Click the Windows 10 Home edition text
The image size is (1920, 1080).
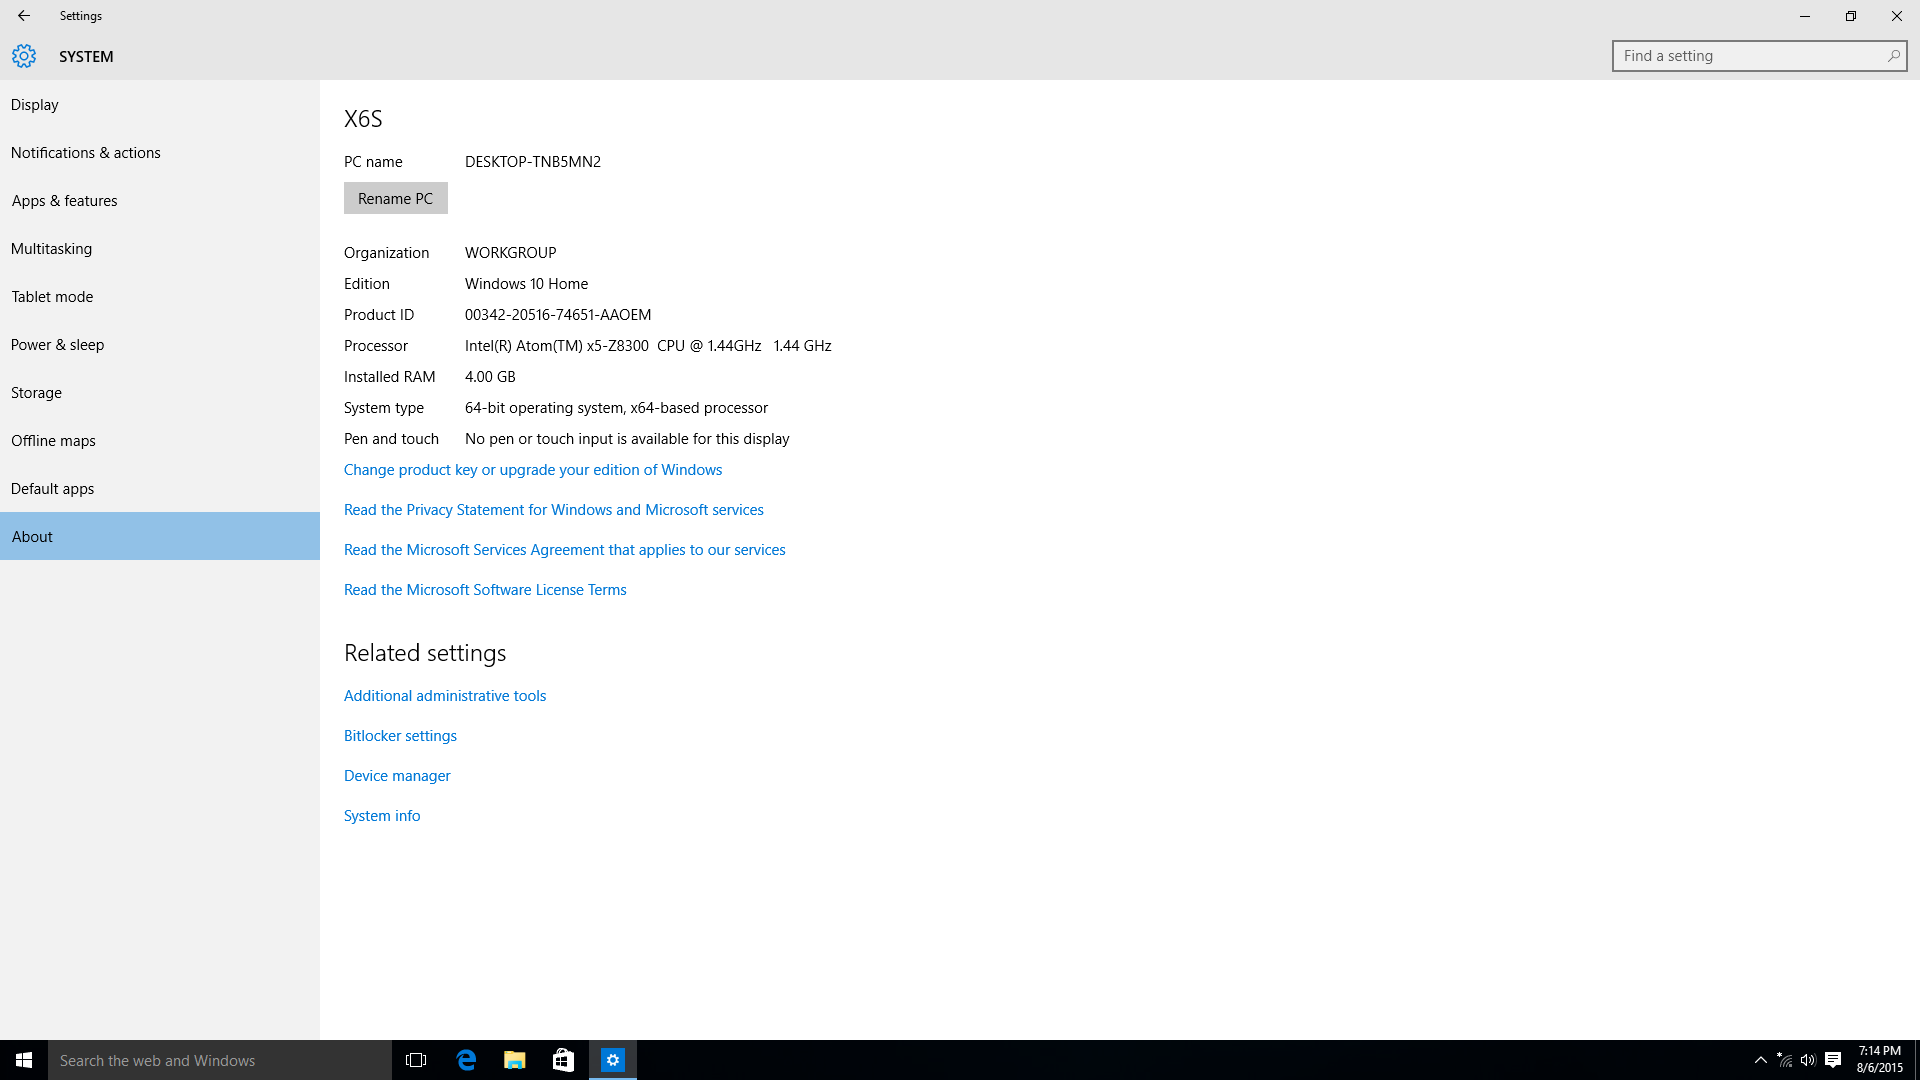(527, 284)
